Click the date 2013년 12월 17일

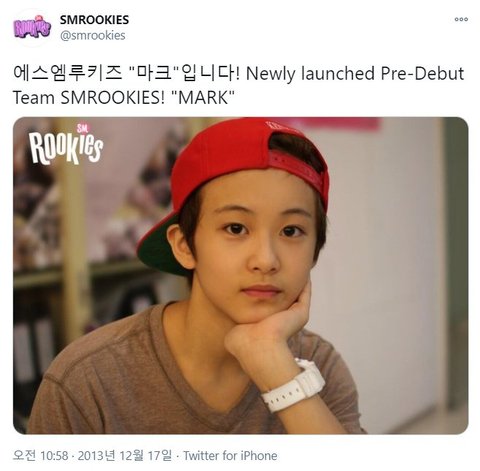point(125,455)
